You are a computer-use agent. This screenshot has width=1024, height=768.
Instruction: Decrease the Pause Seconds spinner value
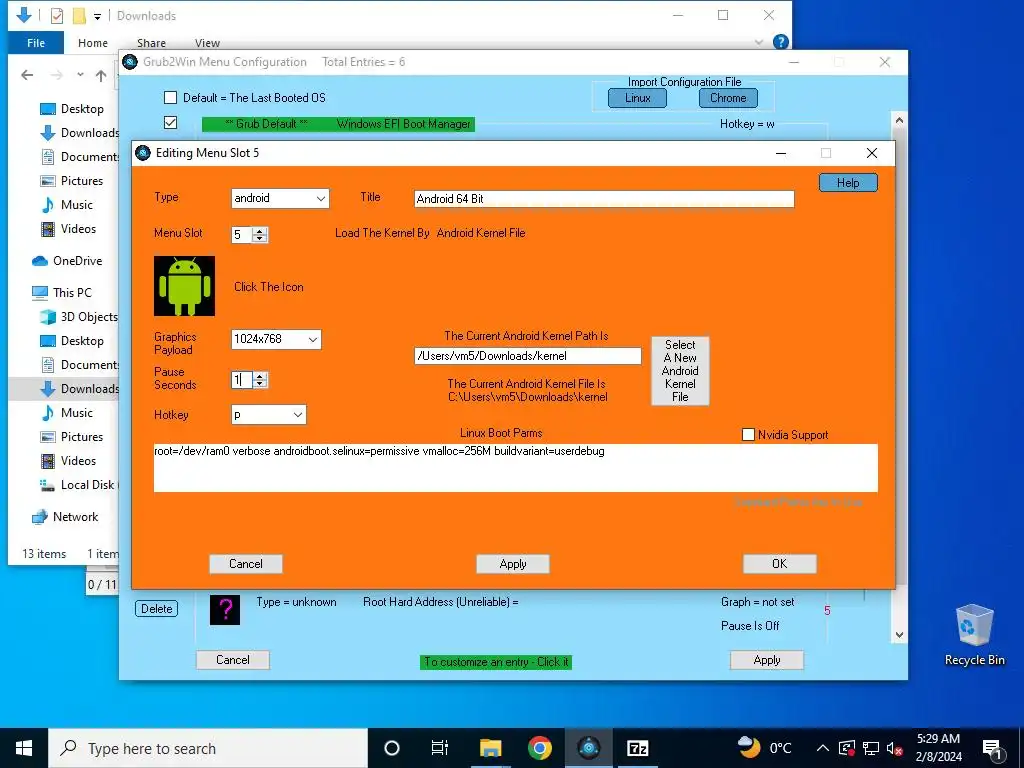[x=260, y=383]
